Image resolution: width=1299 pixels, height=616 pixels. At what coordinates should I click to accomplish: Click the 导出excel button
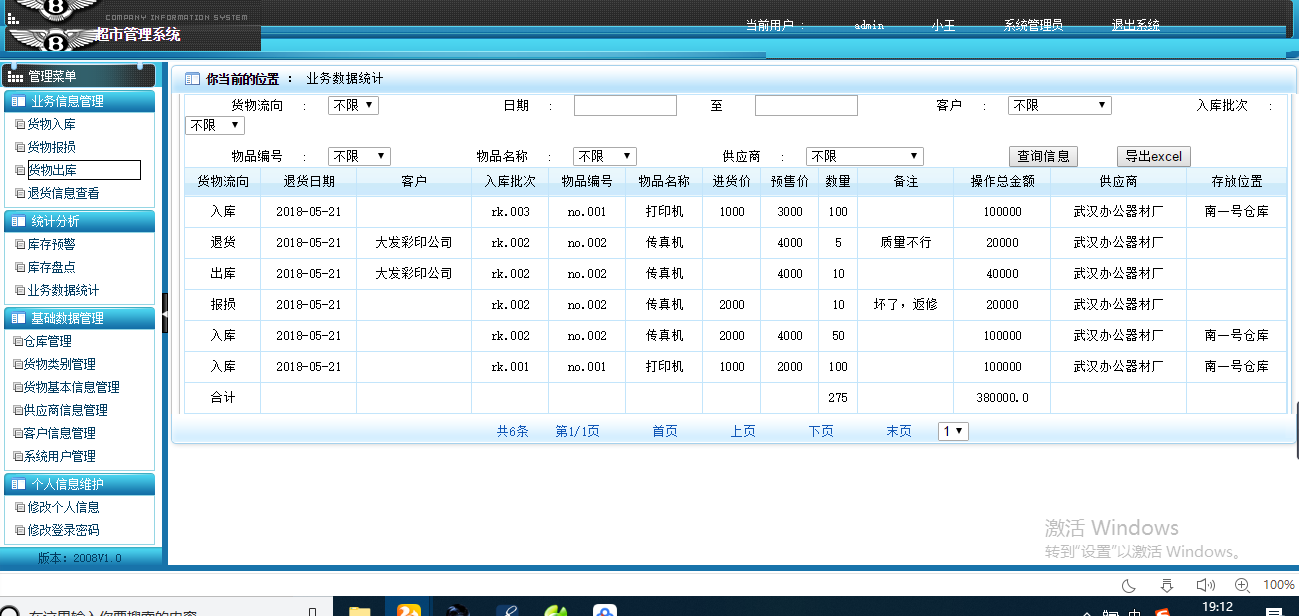(x=1153, y=156)
